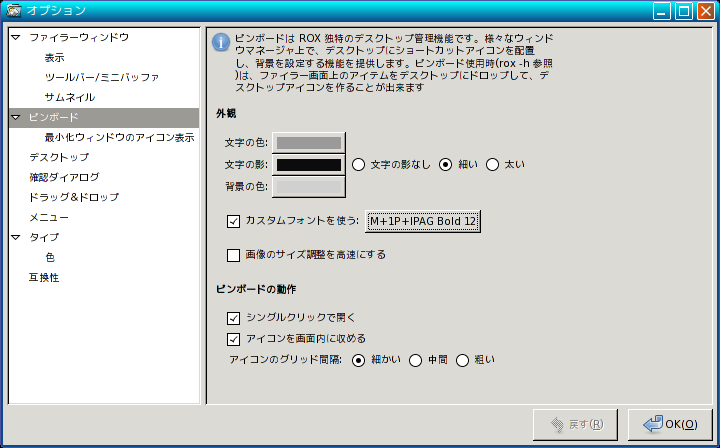Click the ピンボードの動作 section heading
Viewport: 720px width, 448px height.
(x=256, y=289)
